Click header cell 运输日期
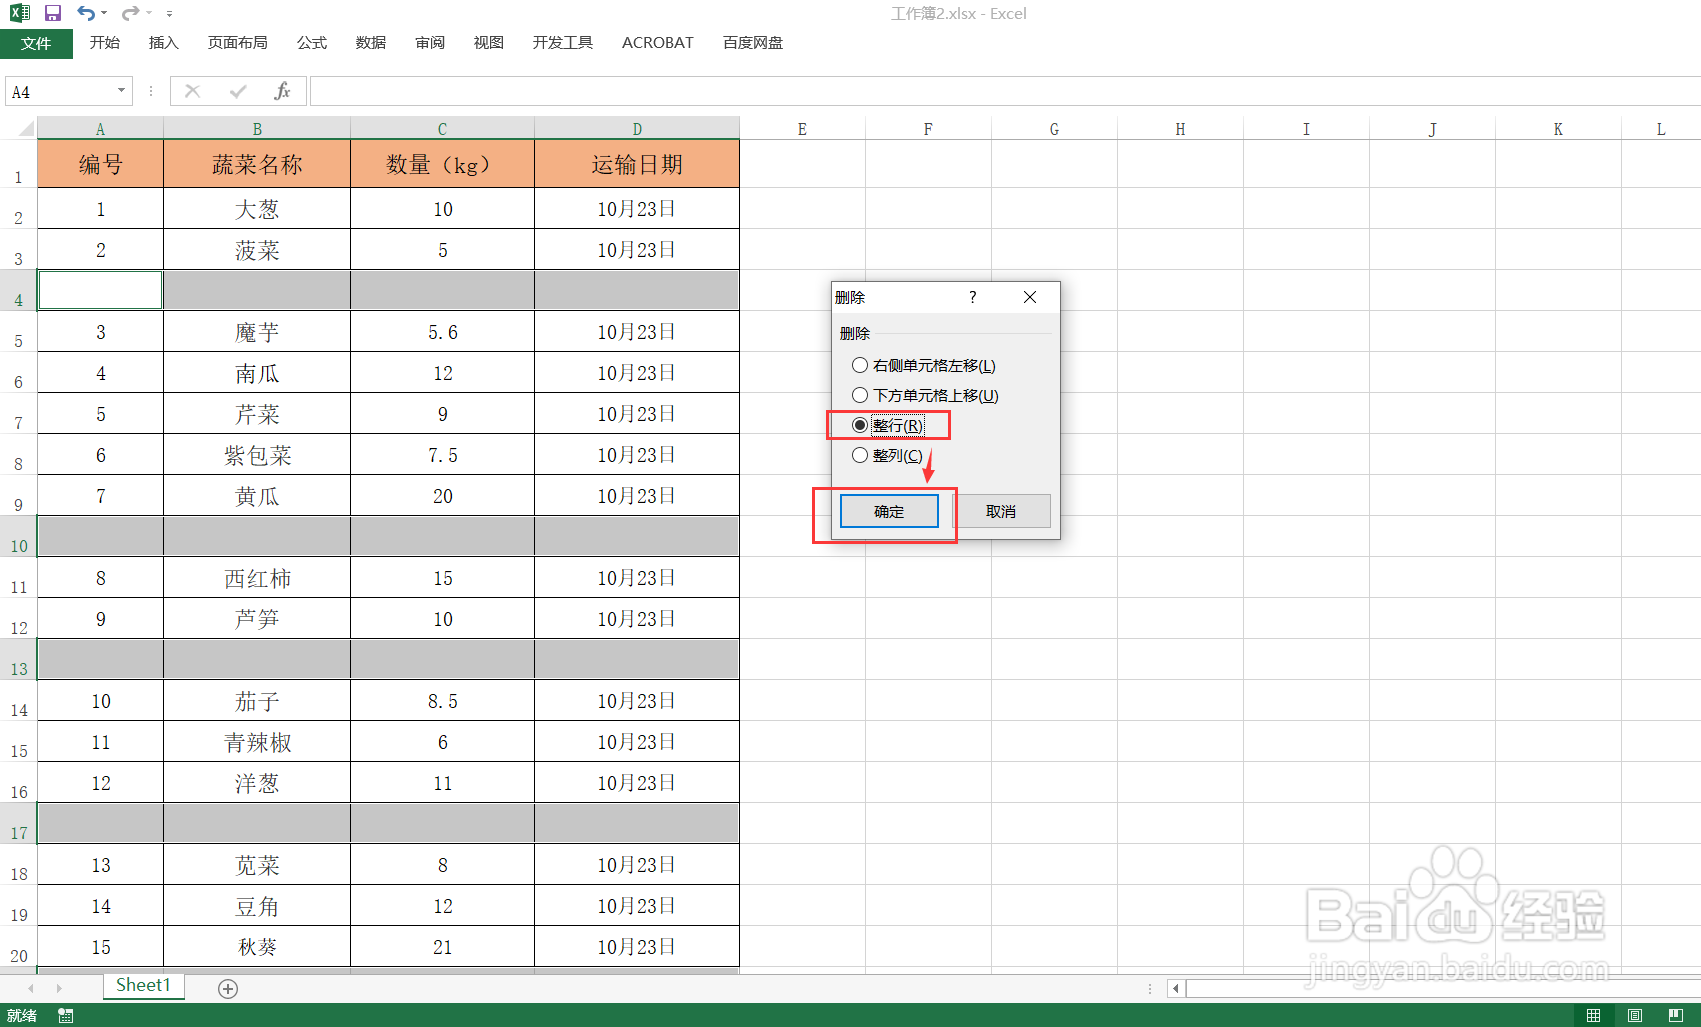This screenshot has width=1701, height=1027. point(637,164)
